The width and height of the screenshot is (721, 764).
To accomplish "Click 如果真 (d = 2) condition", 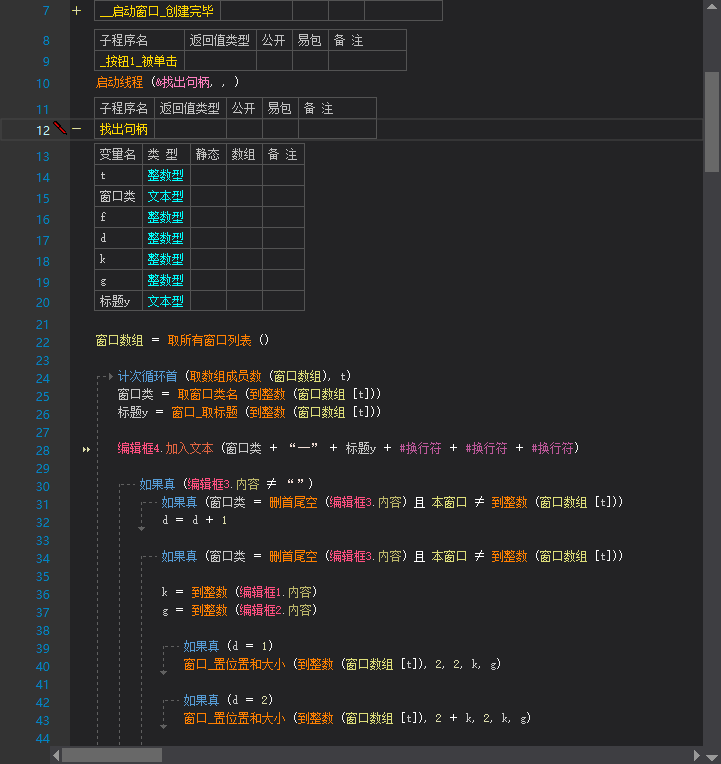I will 228,701.
